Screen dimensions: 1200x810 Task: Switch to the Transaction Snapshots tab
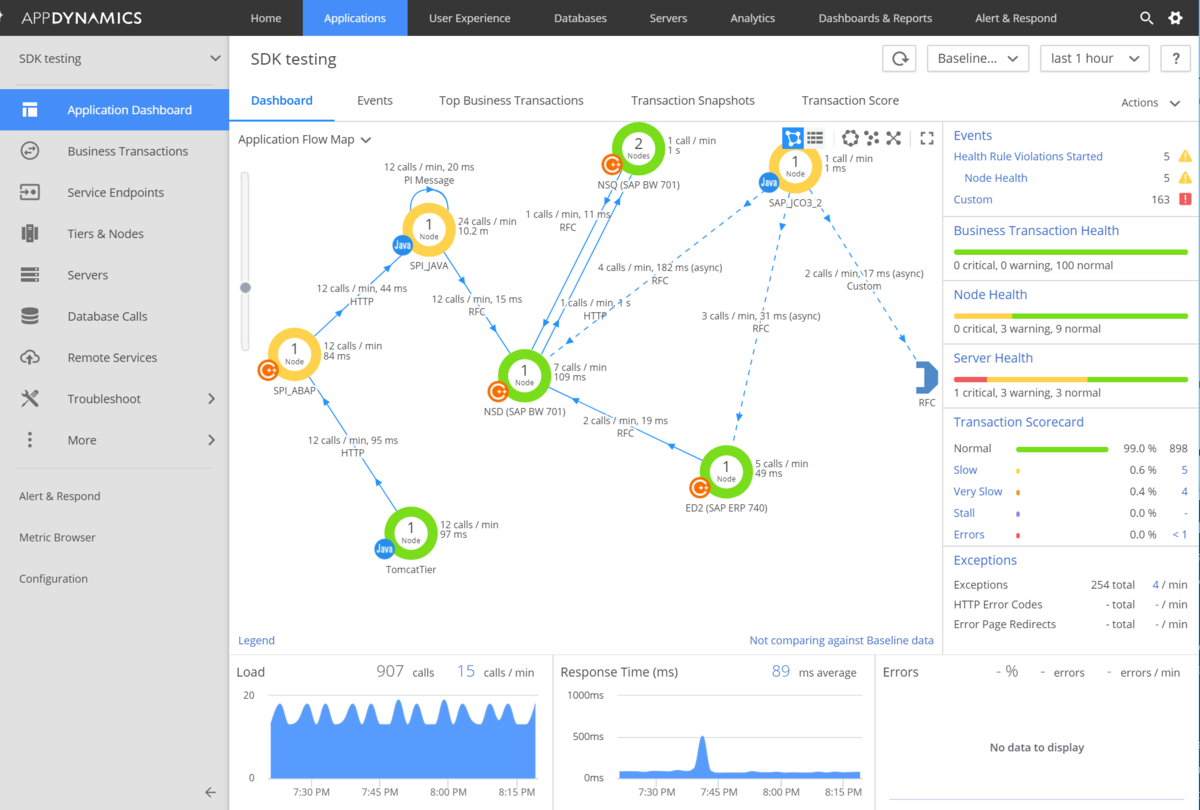(692, 100)
